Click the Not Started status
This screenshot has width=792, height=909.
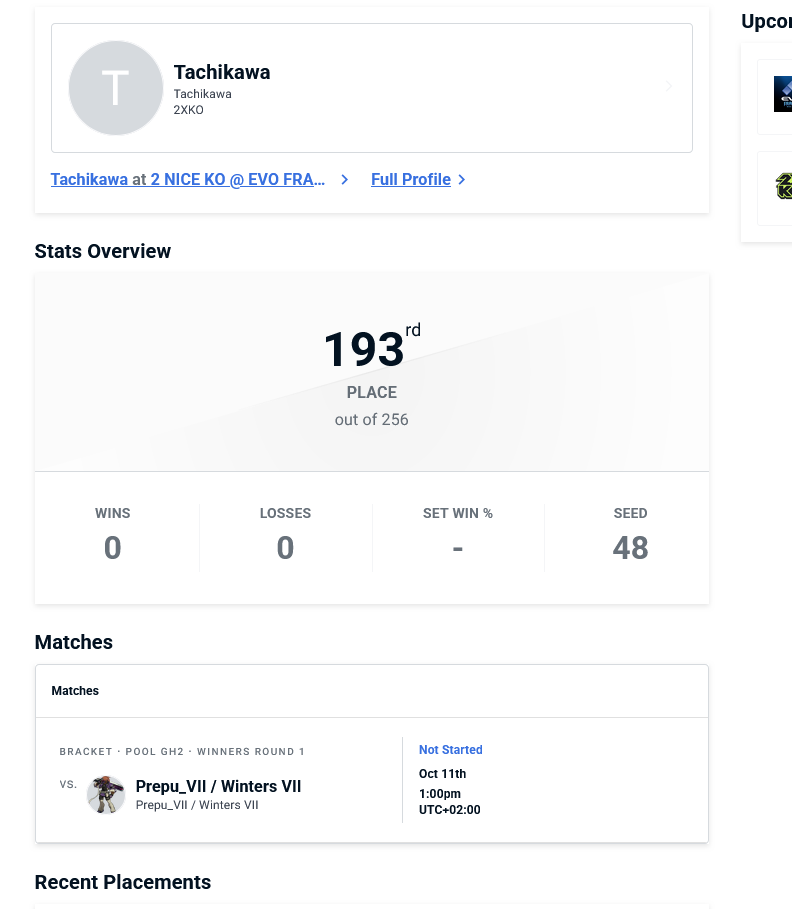451,750
